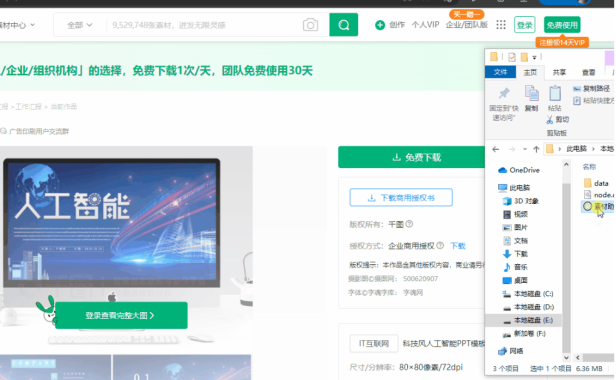This screenshot has width=616, height=380.
Task: Expand the 素材中心 dropdown menu
Action: point(17,25)
